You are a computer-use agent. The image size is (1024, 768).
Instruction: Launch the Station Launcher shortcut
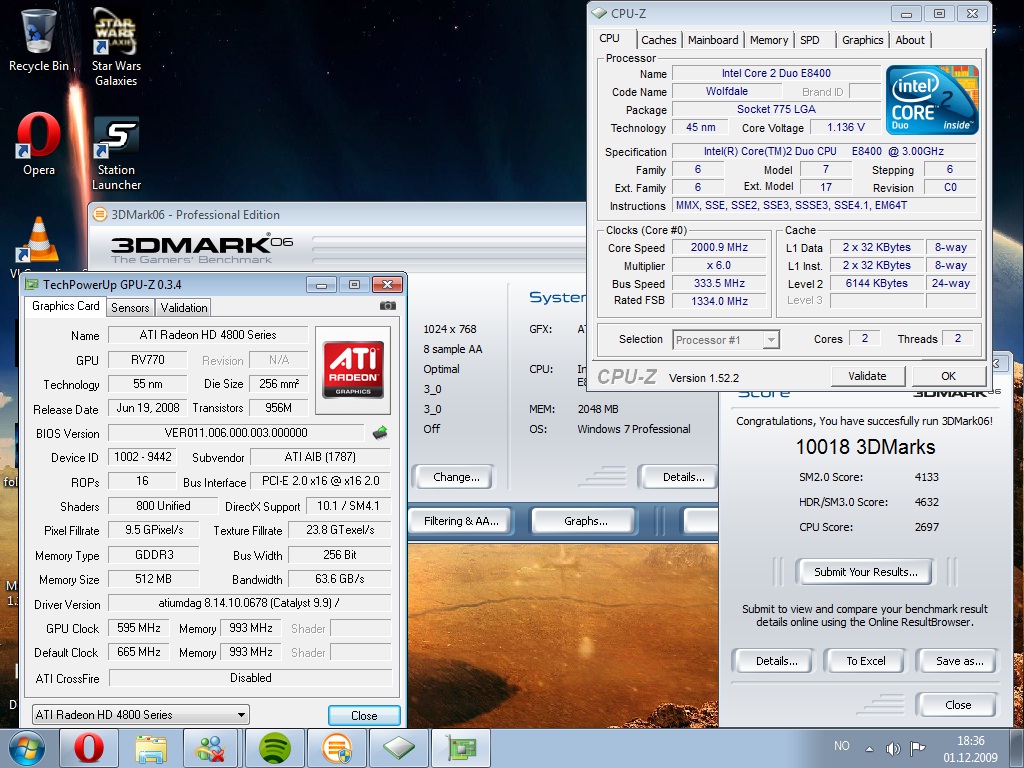click(x=116, y=153)
